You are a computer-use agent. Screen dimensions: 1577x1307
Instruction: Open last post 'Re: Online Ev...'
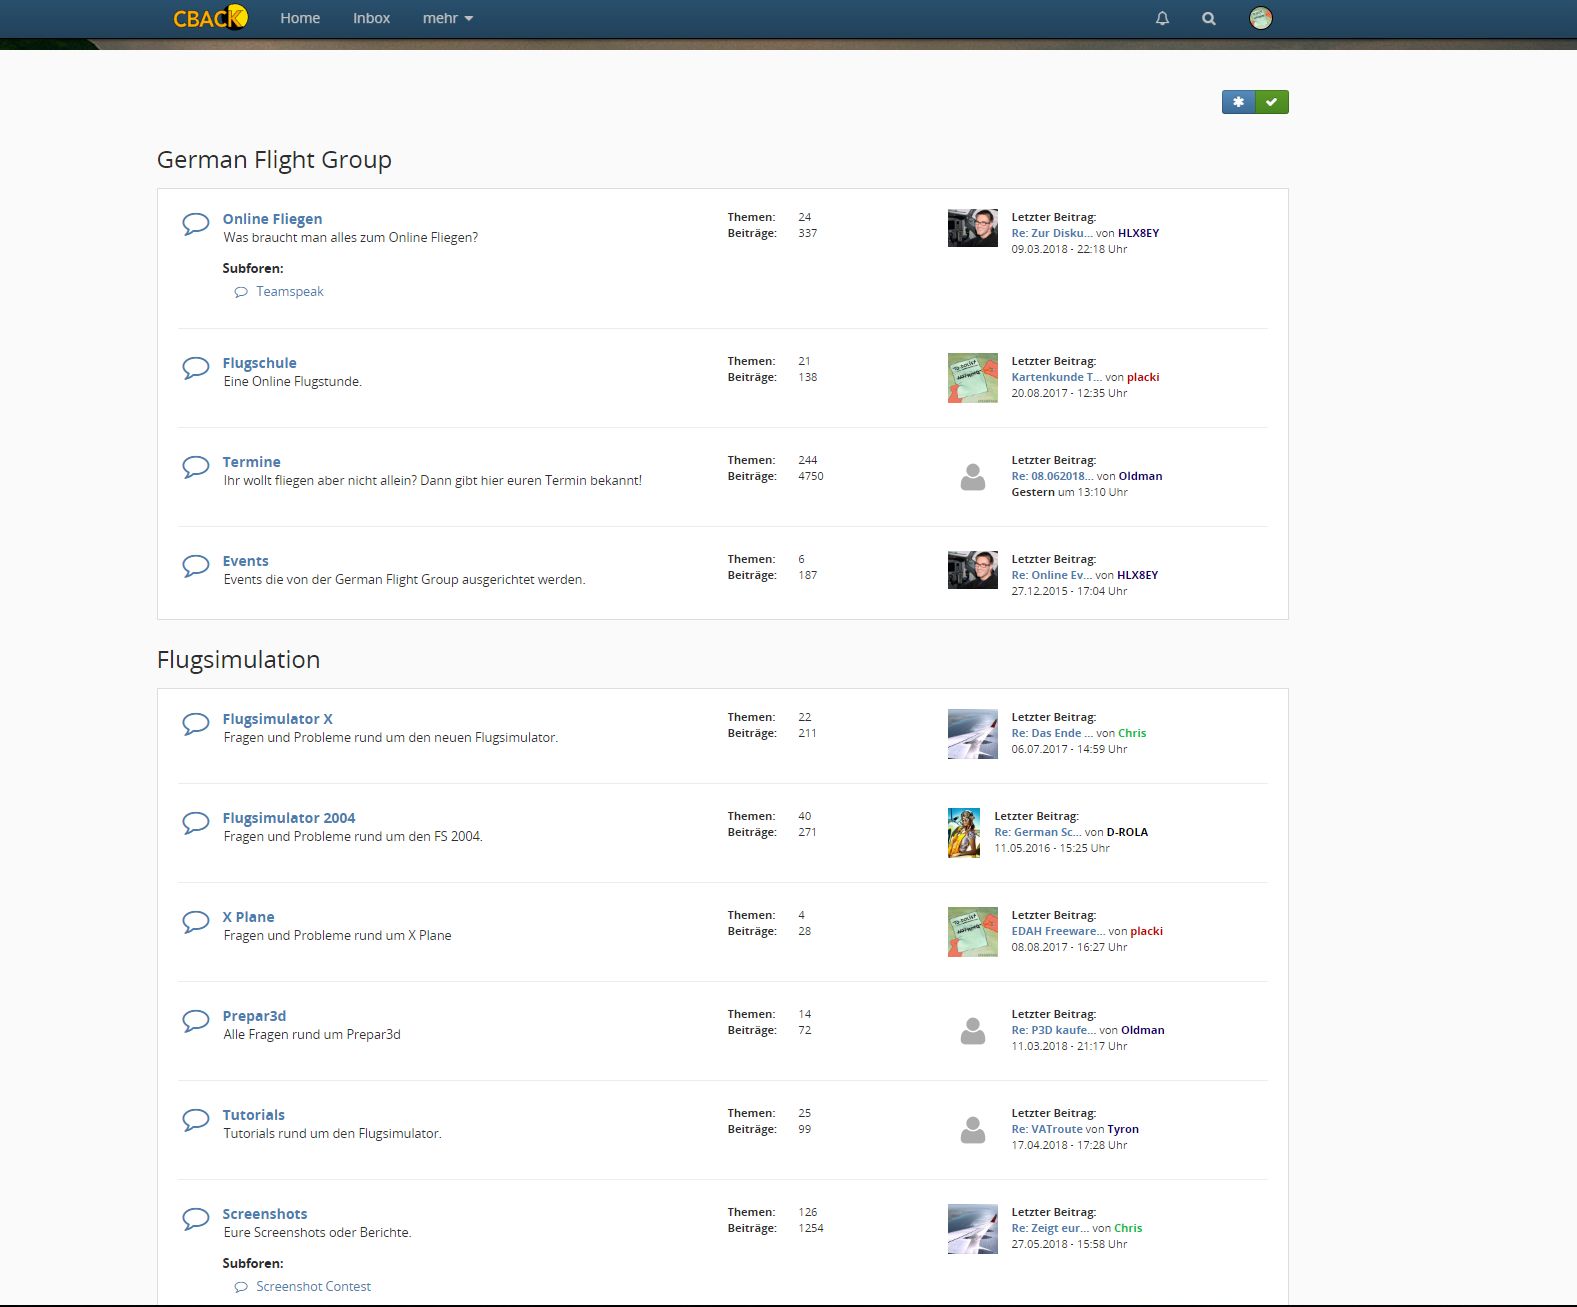click(x=1051, y=575)
